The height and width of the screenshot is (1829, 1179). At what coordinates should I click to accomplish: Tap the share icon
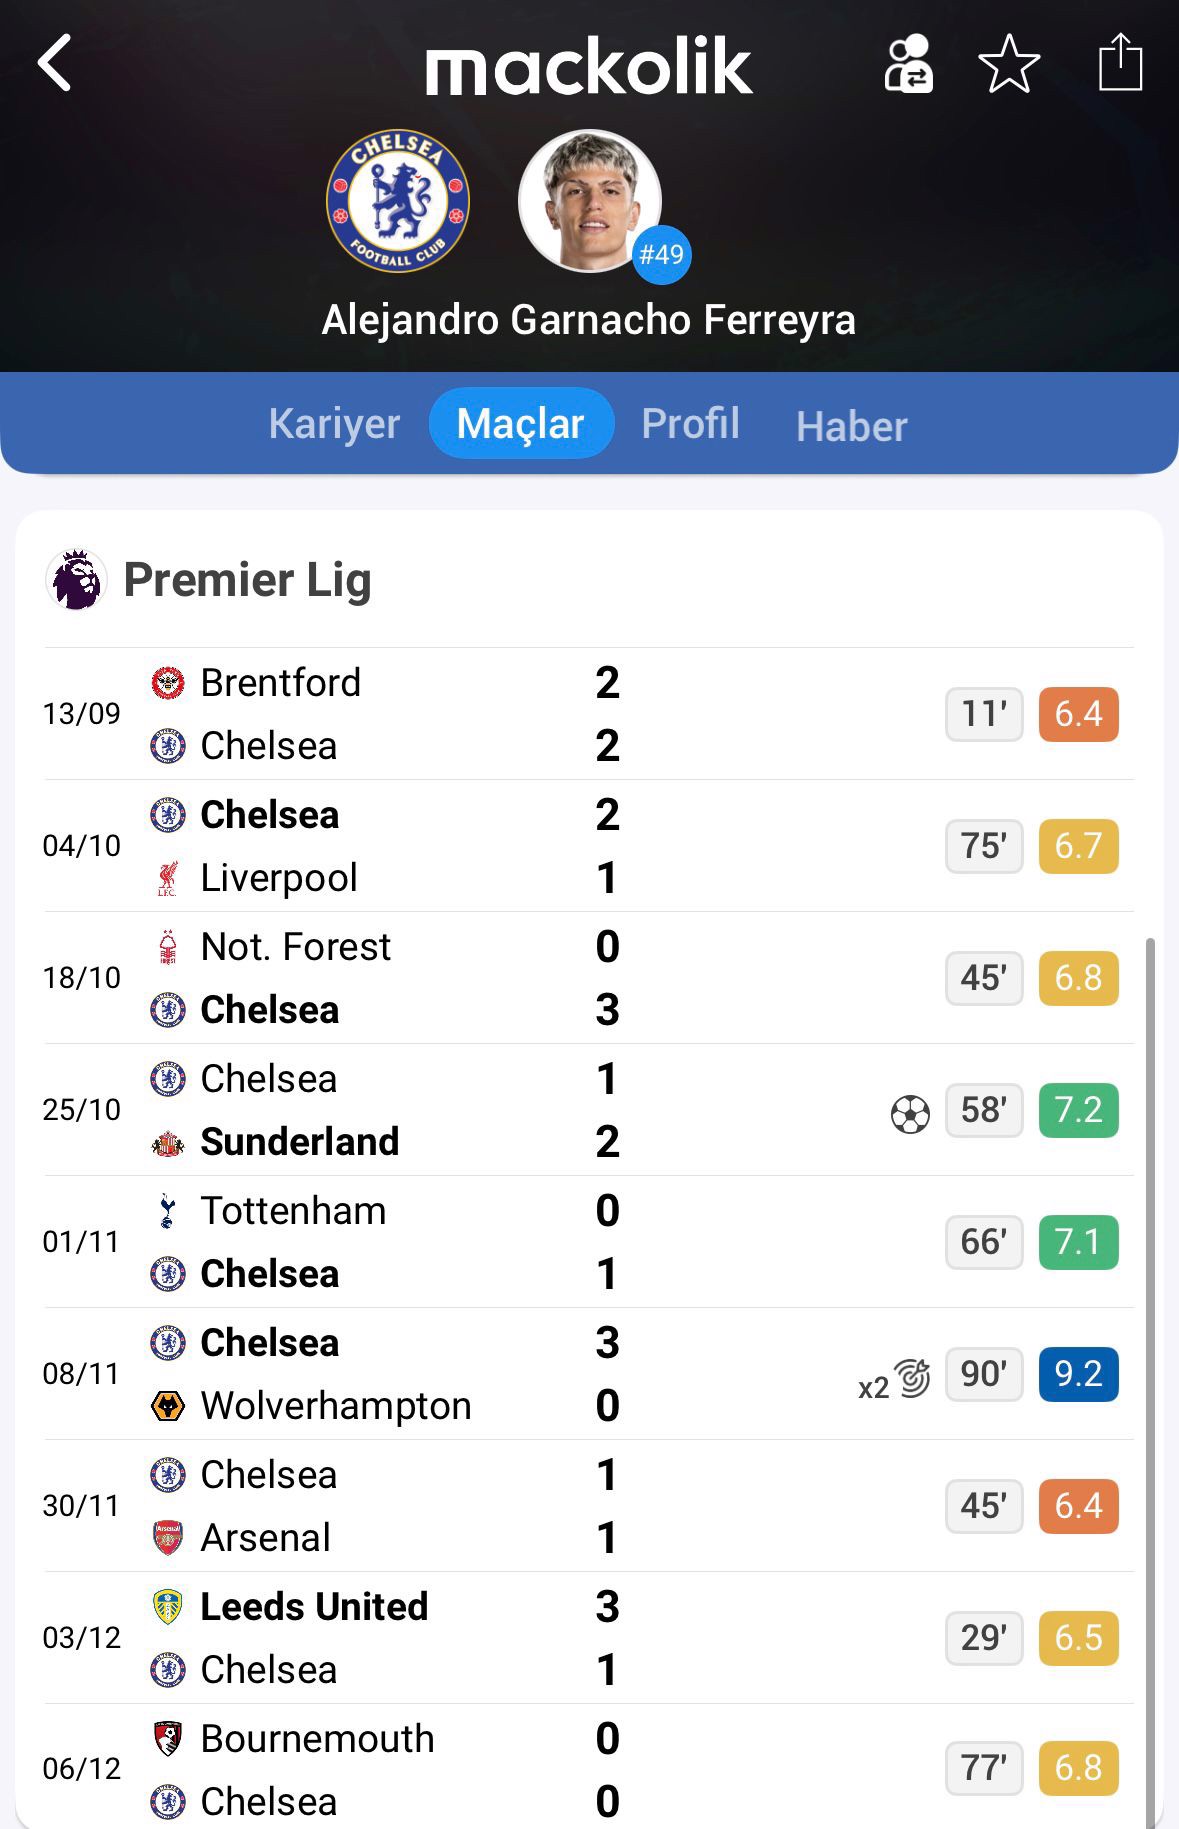click(1119, 63)
